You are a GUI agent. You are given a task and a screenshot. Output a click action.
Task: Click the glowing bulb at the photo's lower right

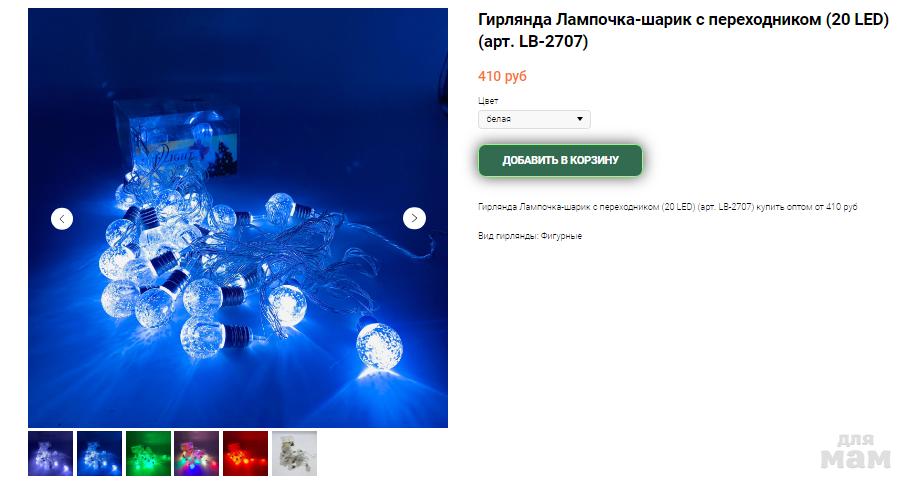(x=378, y=345)
